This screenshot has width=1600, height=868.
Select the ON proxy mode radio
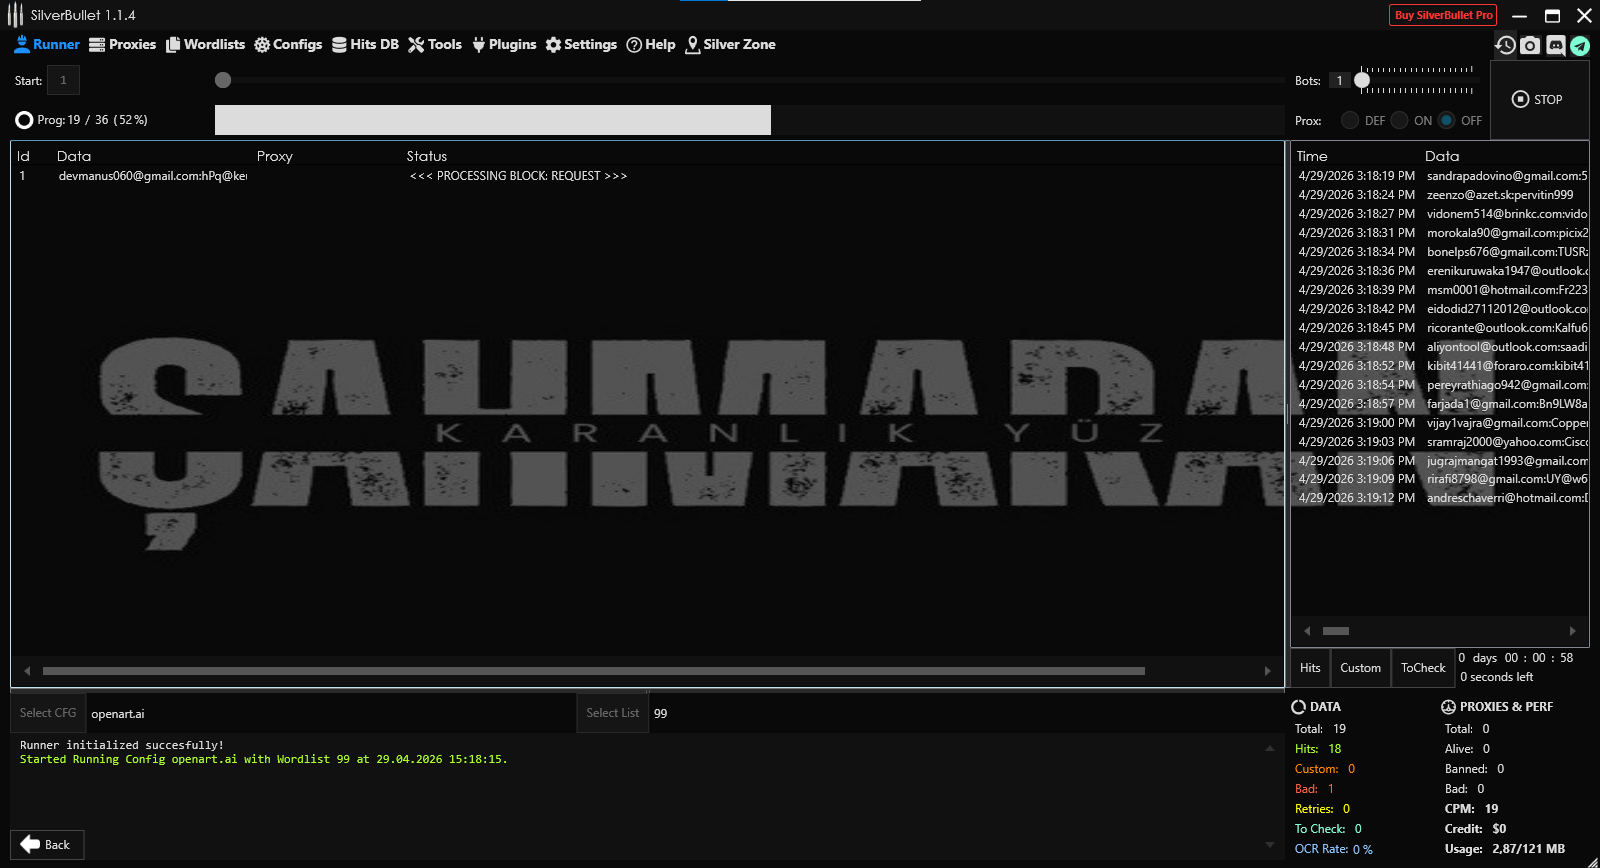[1399, 120]
